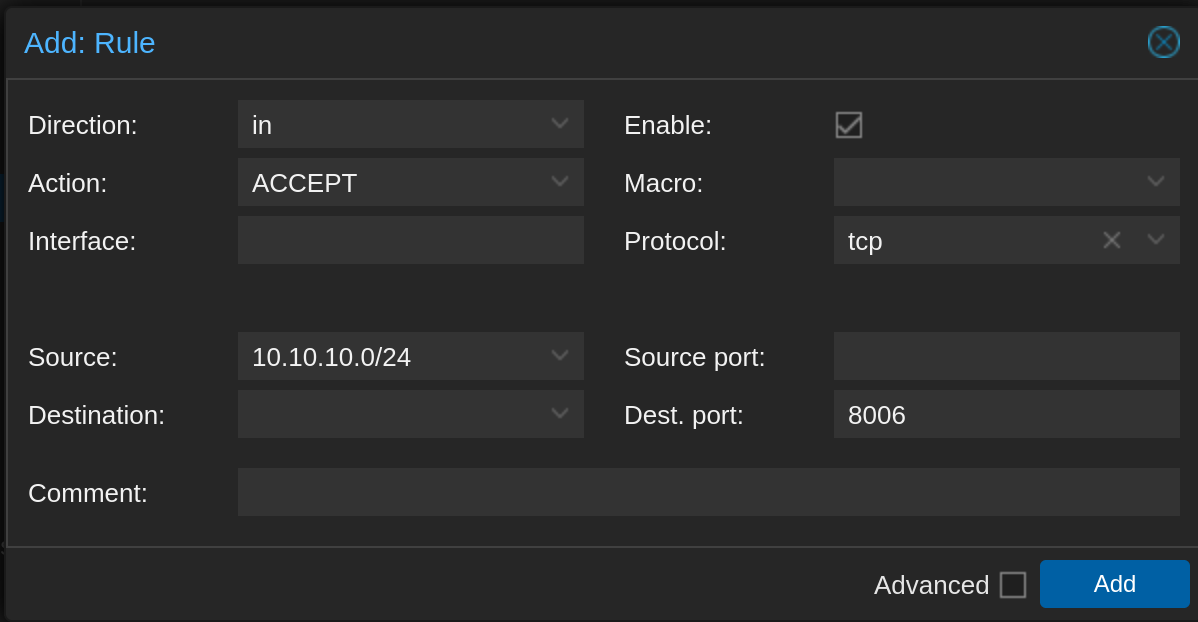Expand the Action dropdown showing ACCEPT
1198x622 pixels.
pos(560,182)
